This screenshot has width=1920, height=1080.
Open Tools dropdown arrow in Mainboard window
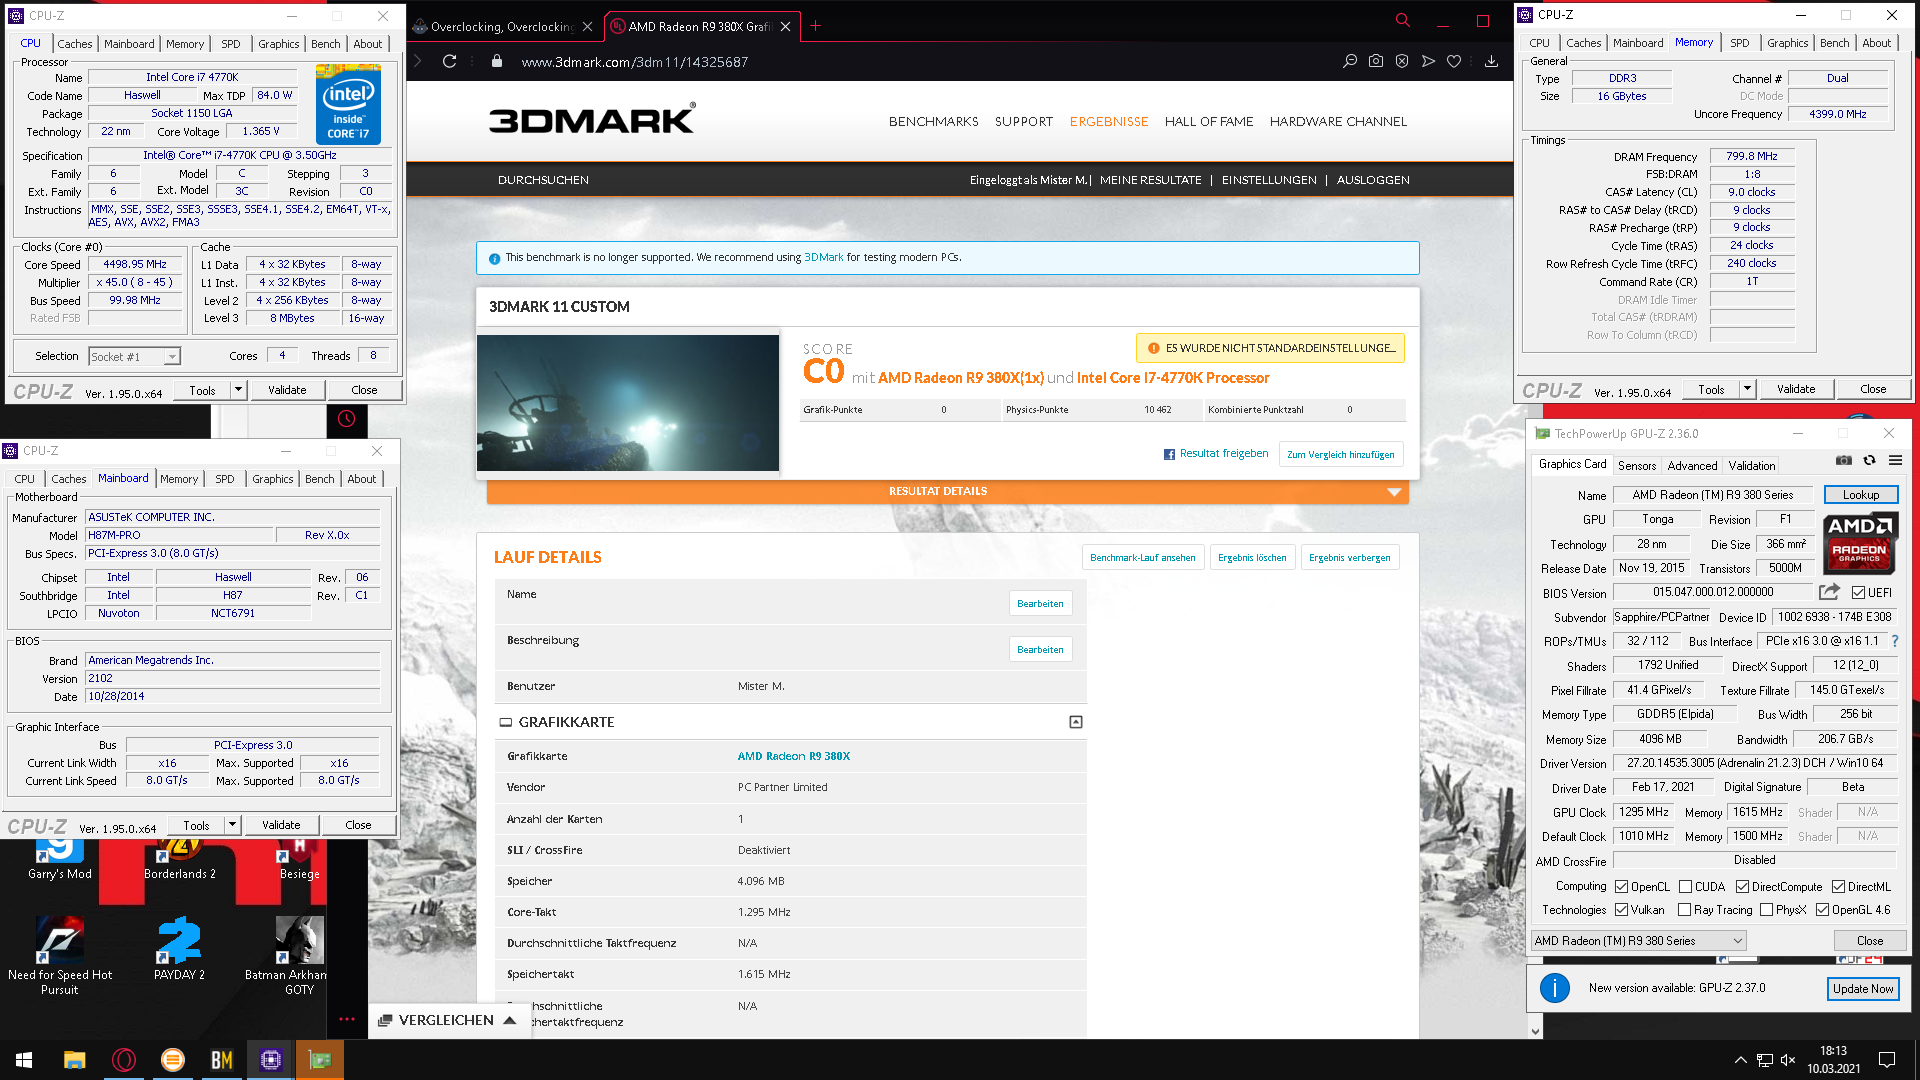232,825
